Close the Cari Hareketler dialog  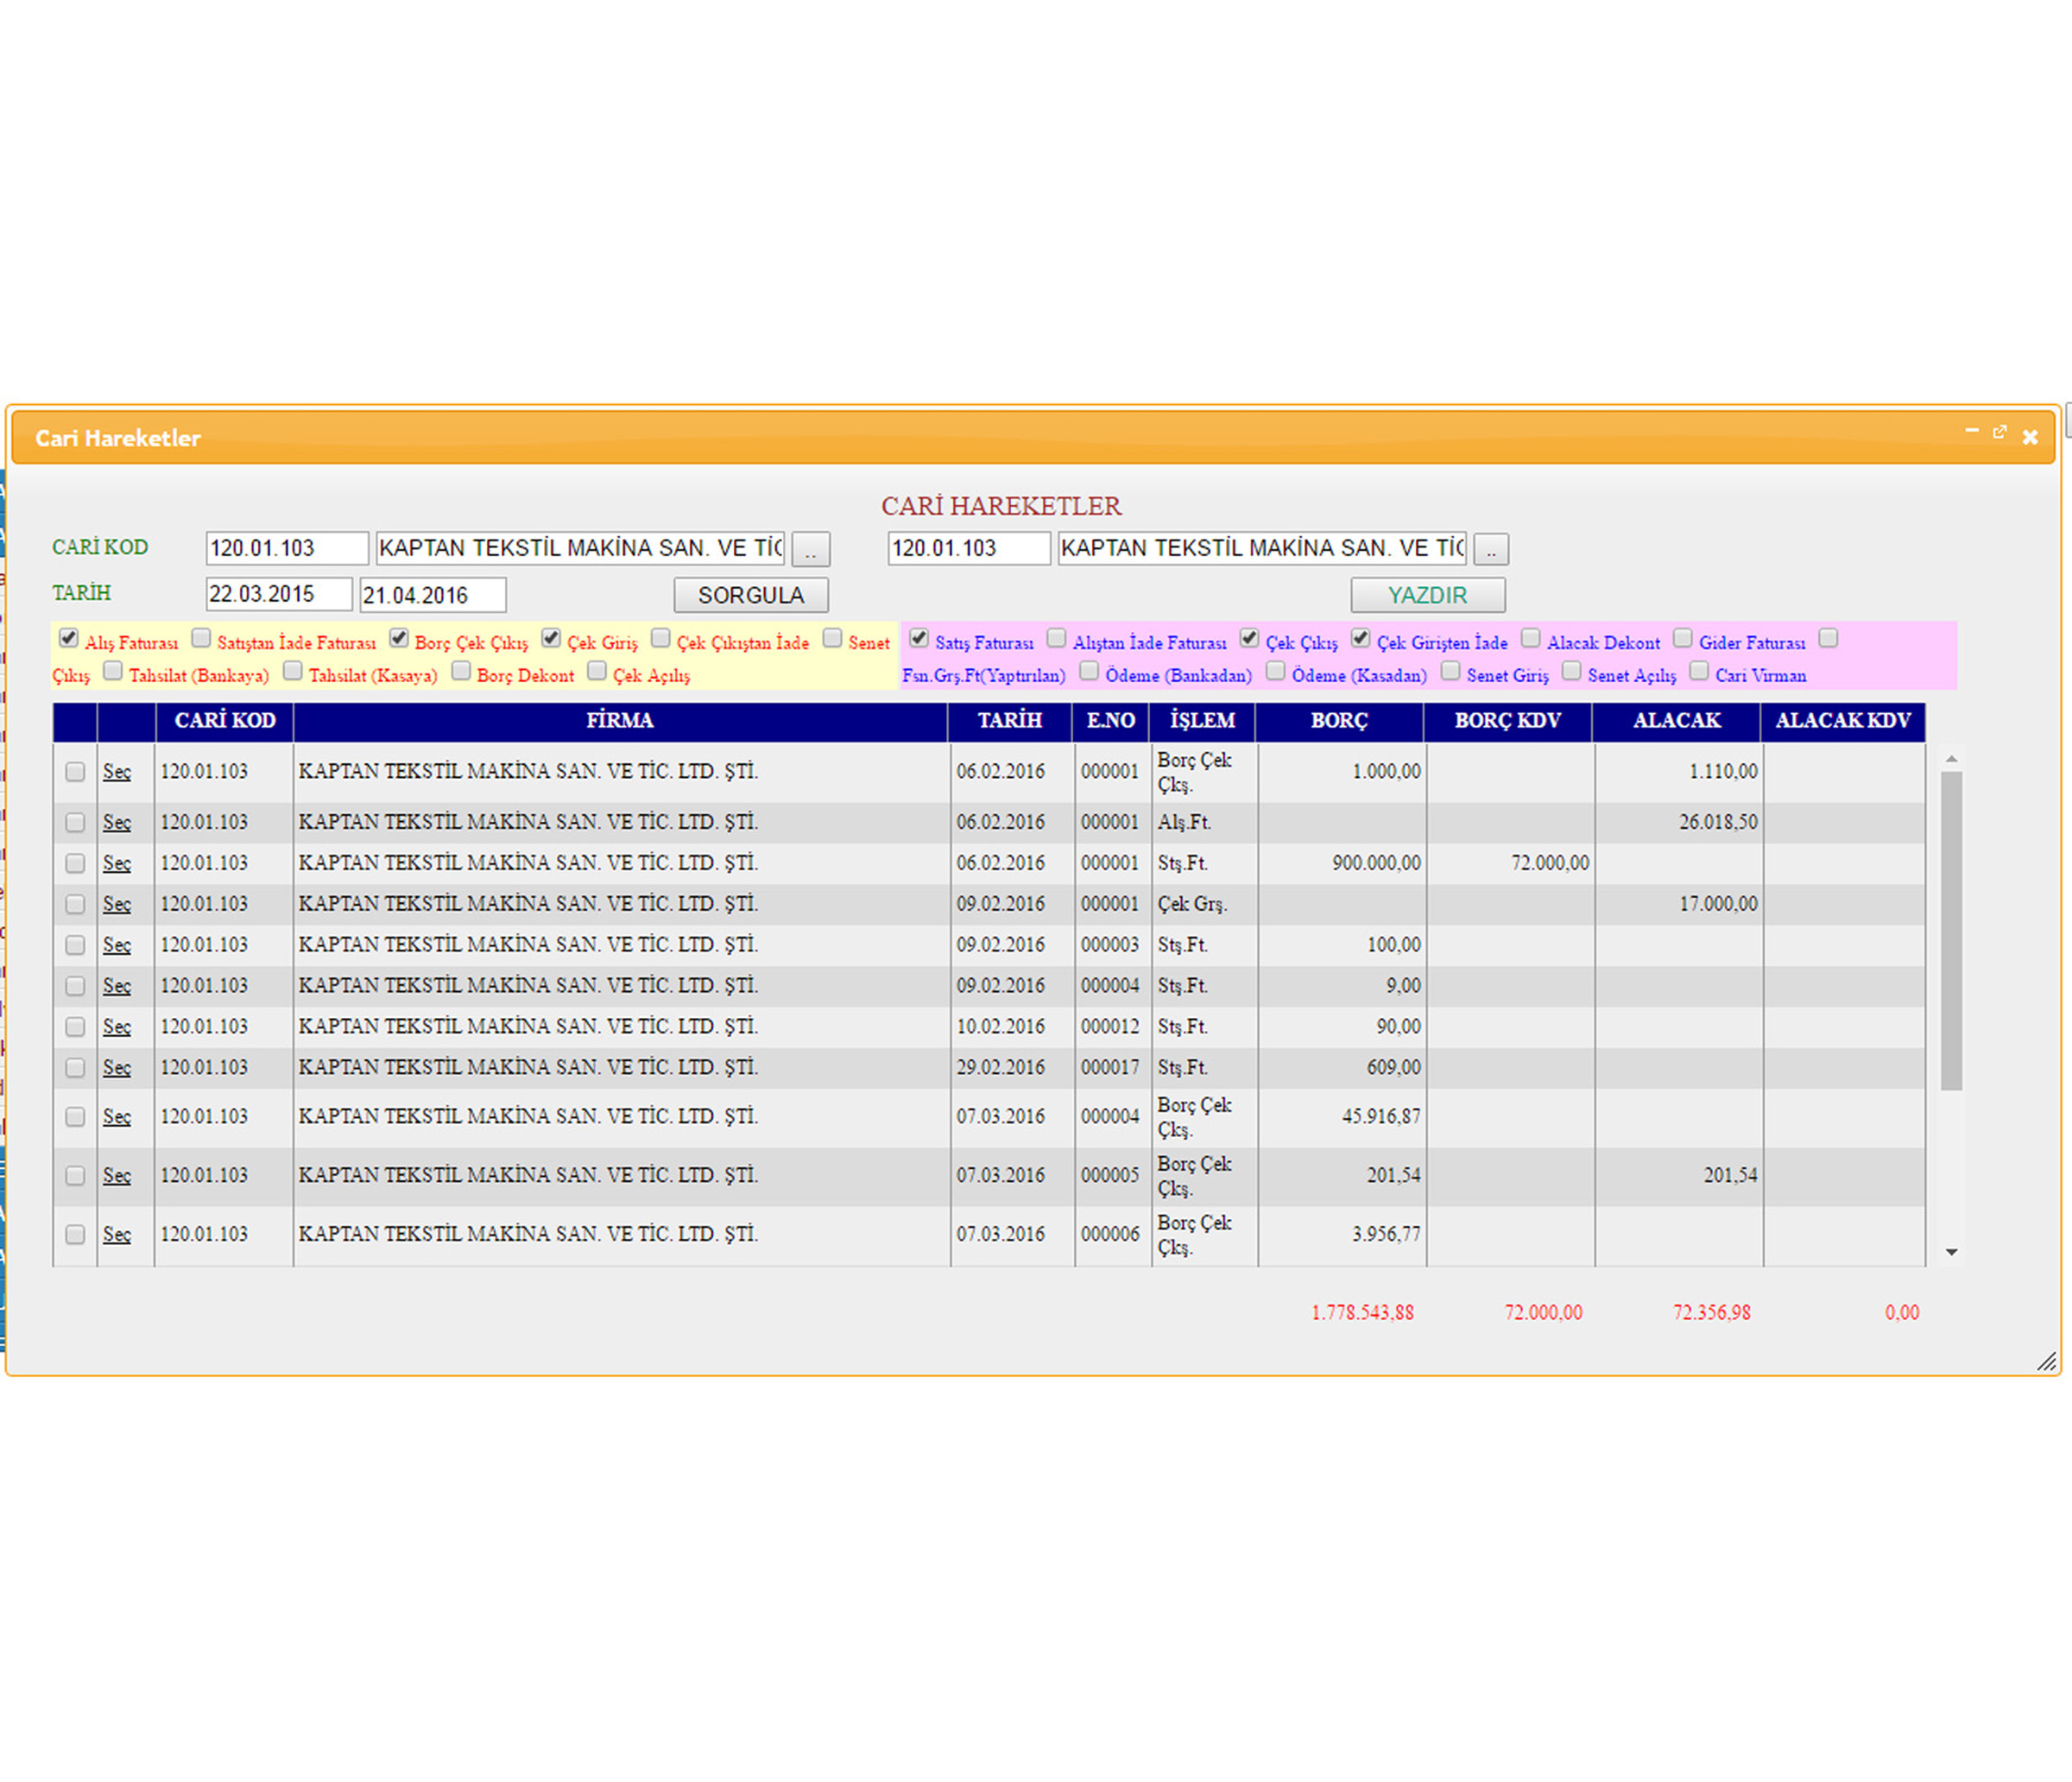(x=2030, y=437)
